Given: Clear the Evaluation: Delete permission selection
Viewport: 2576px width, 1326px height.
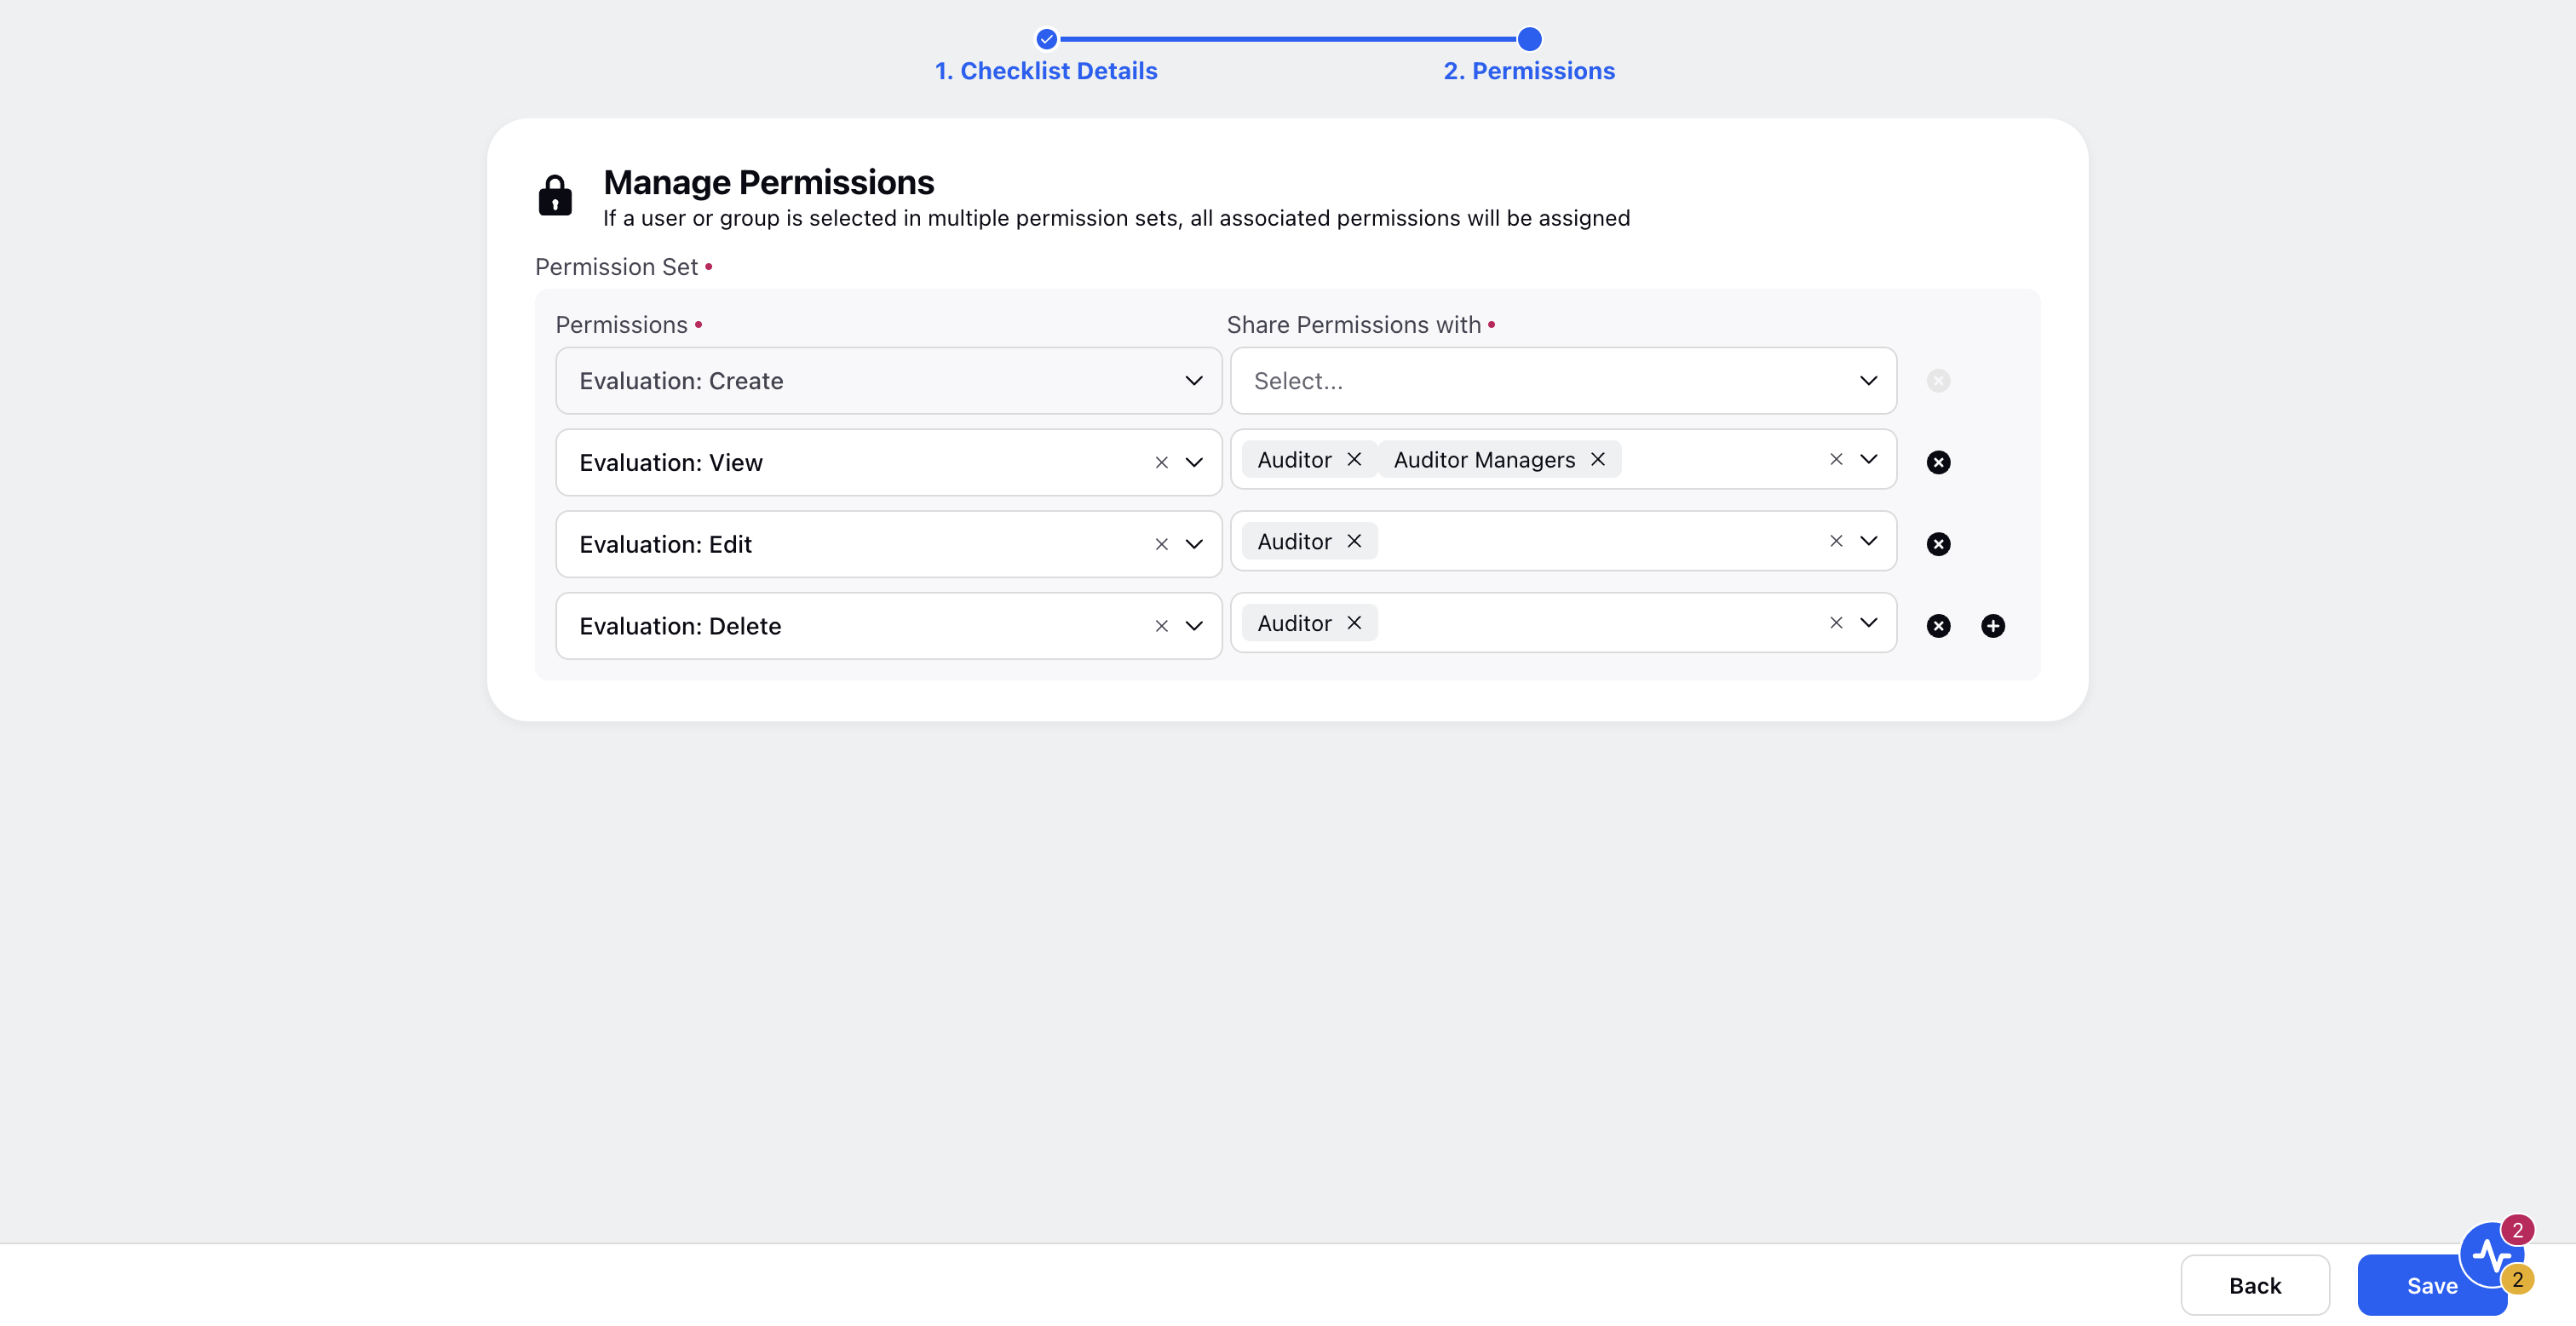Looking at the screenshot, I should 1161,627.
